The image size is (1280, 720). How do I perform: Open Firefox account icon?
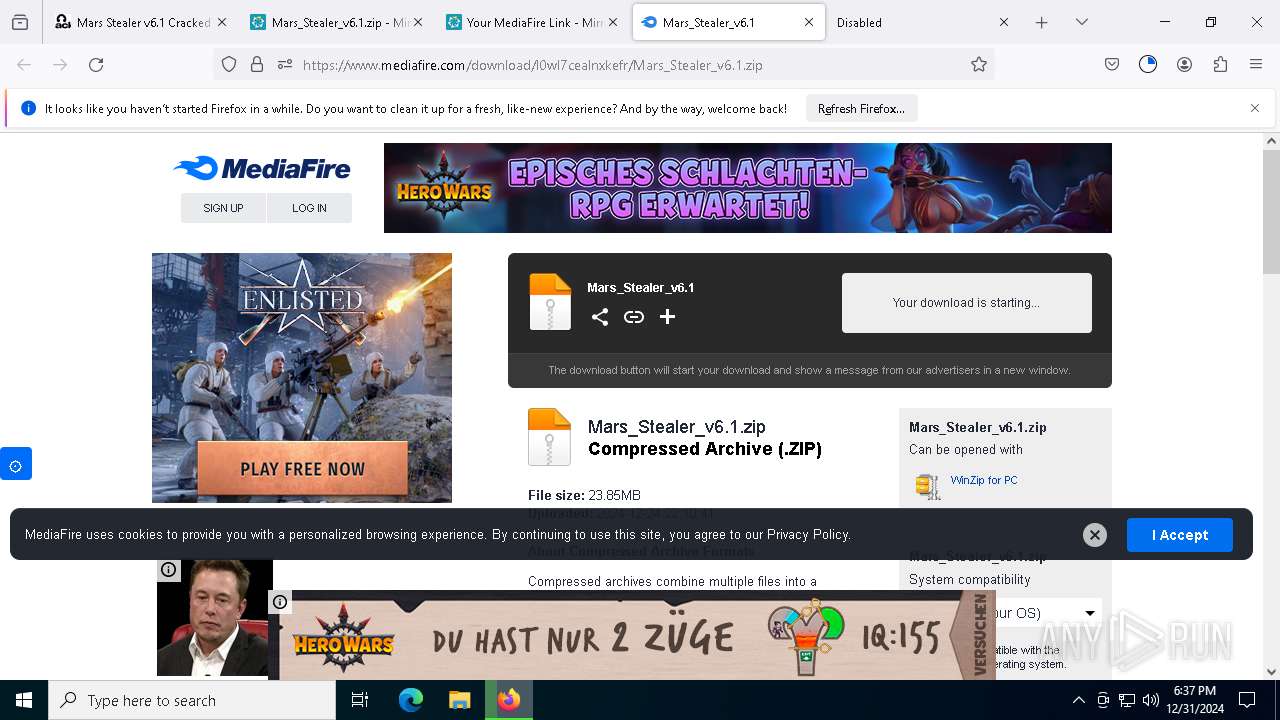1184,65
